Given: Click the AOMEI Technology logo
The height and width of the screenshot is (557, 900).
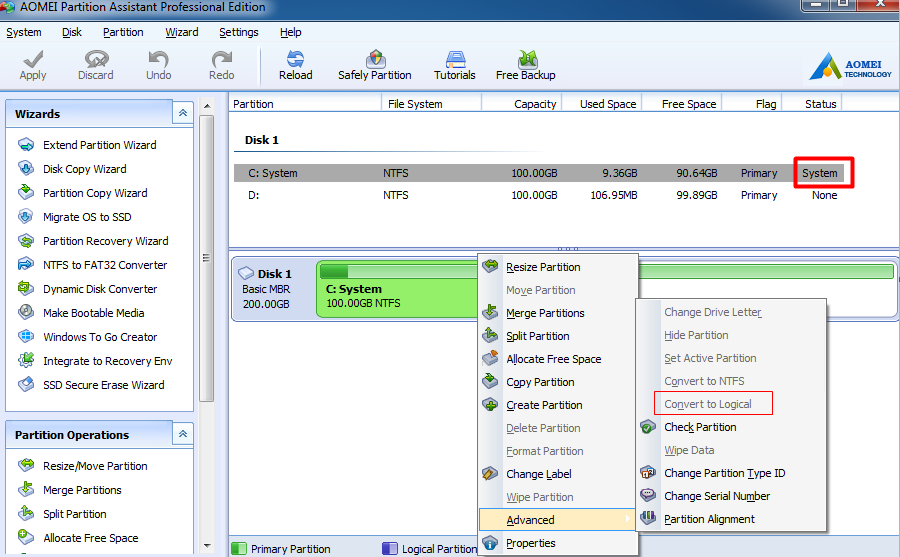Looking at the screenshot, I should pos(851,66).
